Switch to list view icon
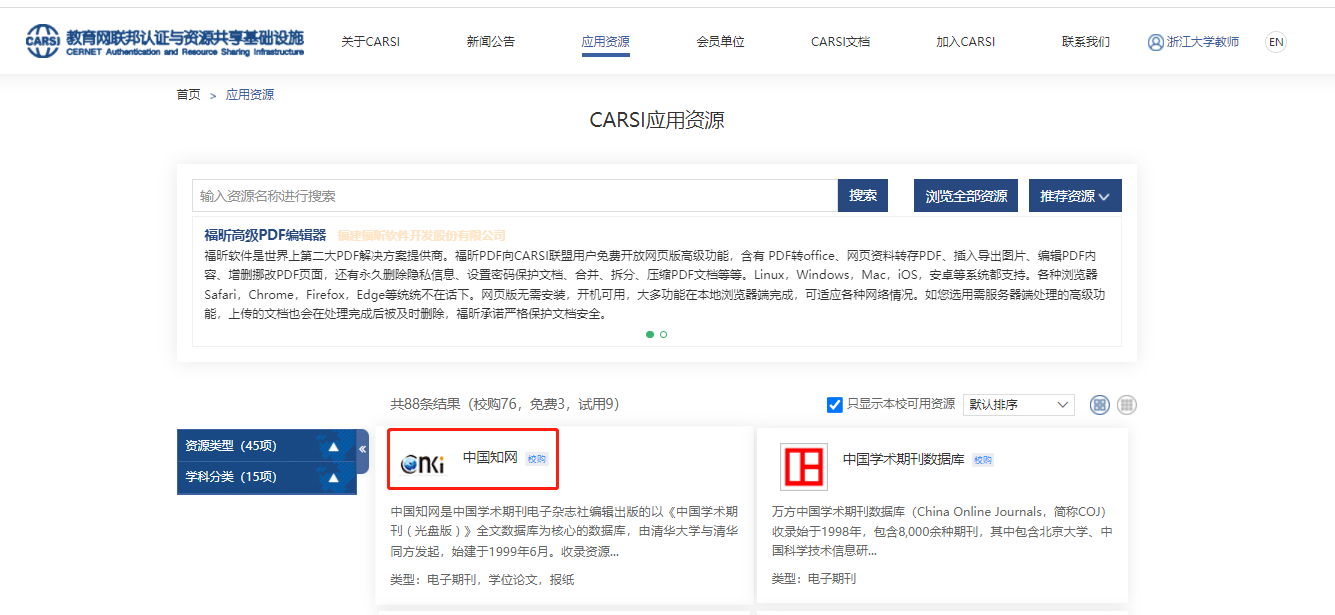This screenshot has width=1335, height=615. (x=1127, y=405)
